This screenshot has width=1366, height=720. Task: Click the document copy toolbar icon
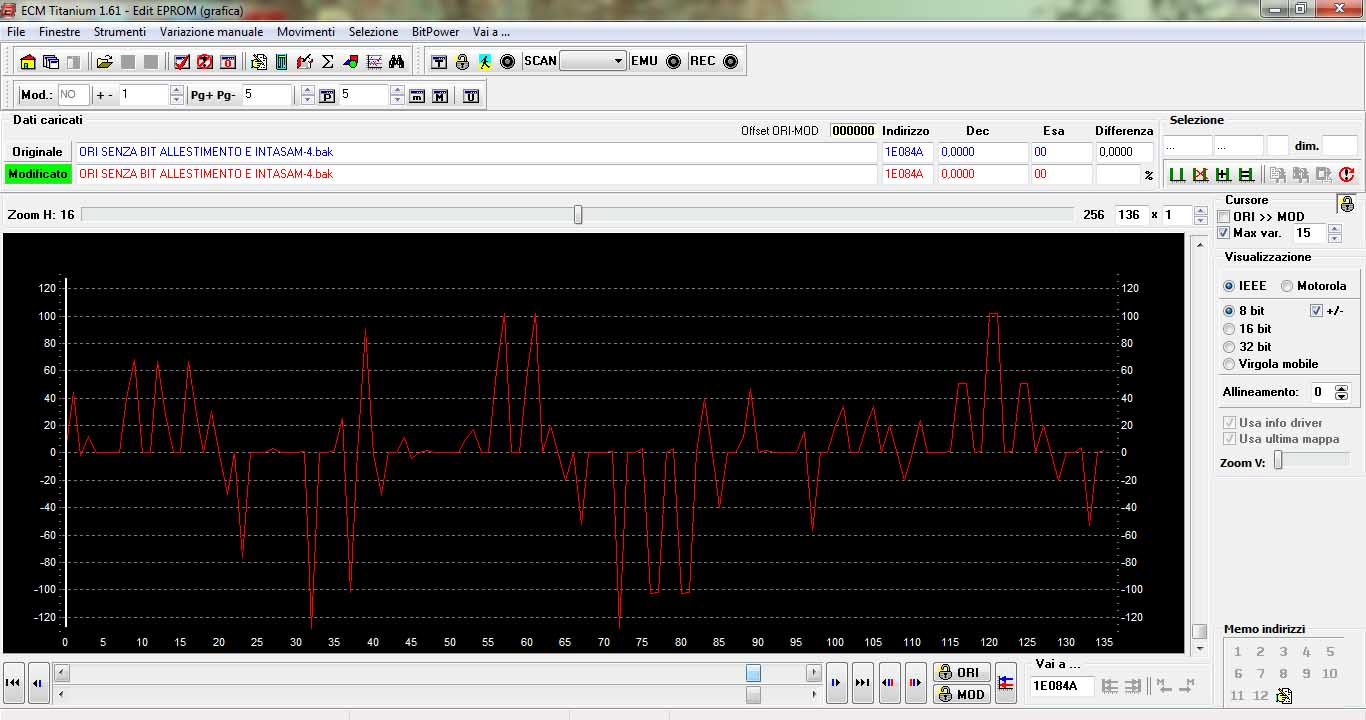pos(259,61)
